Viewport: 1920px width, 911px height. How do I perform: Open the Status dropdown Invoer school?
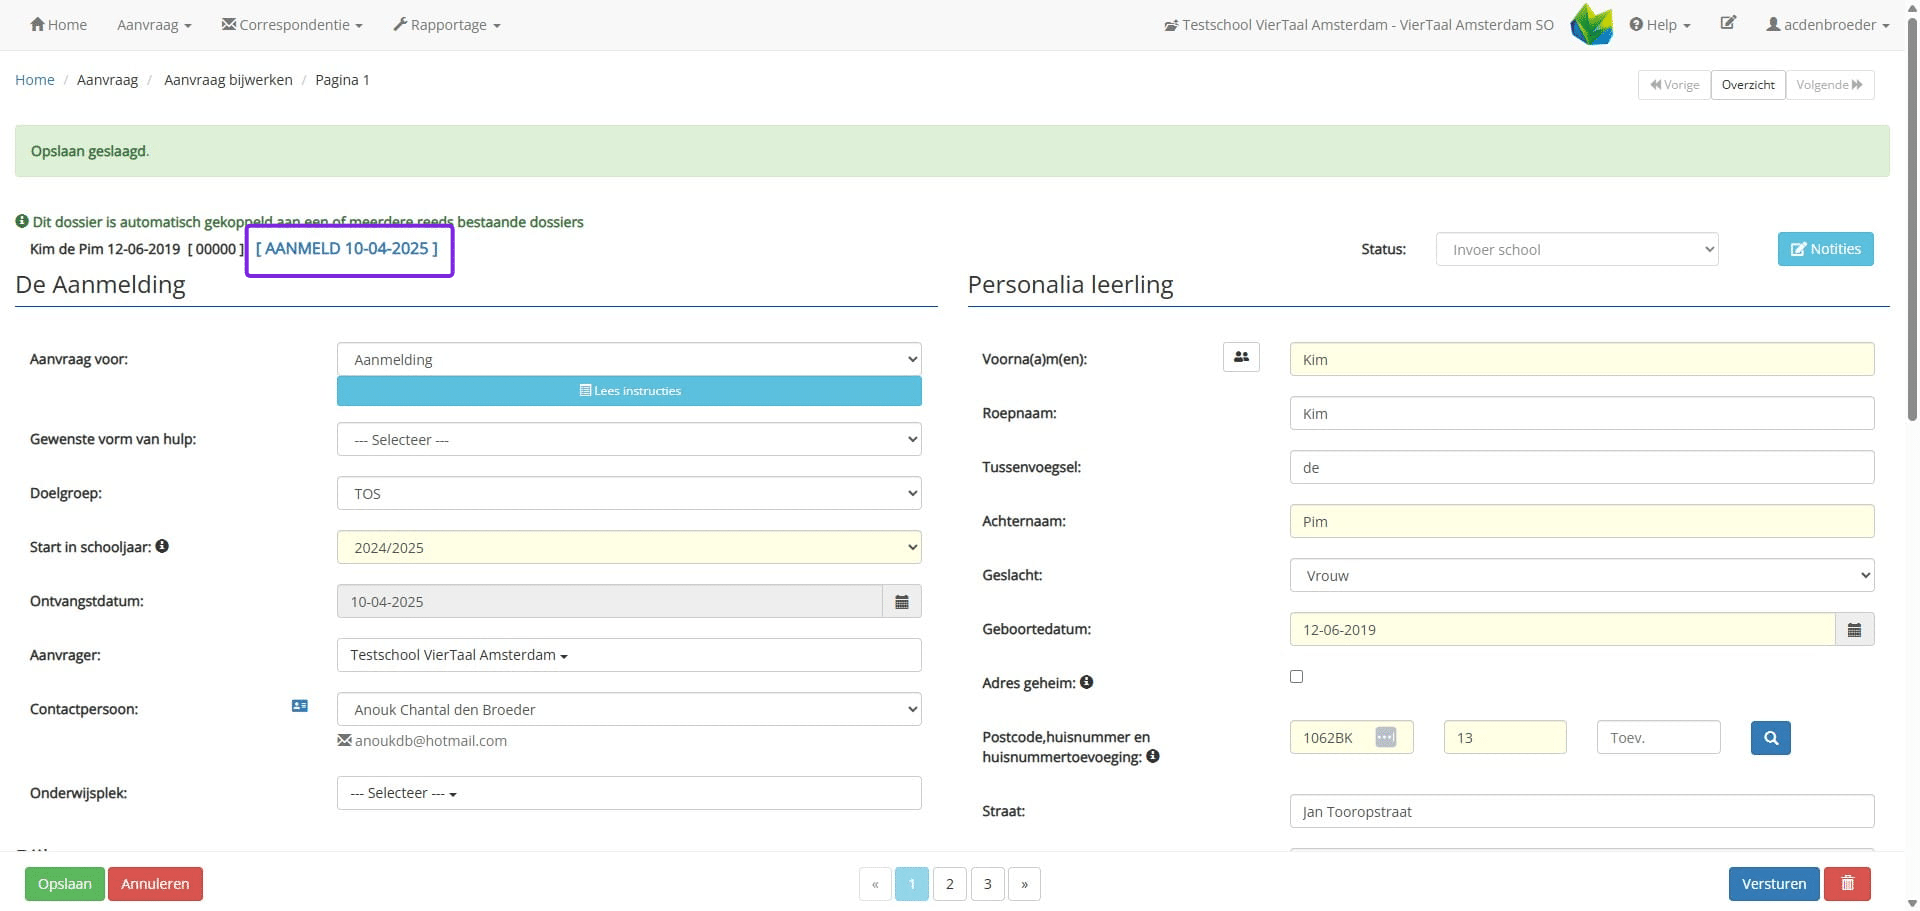pyautogui.click(x=1577, y=249)
